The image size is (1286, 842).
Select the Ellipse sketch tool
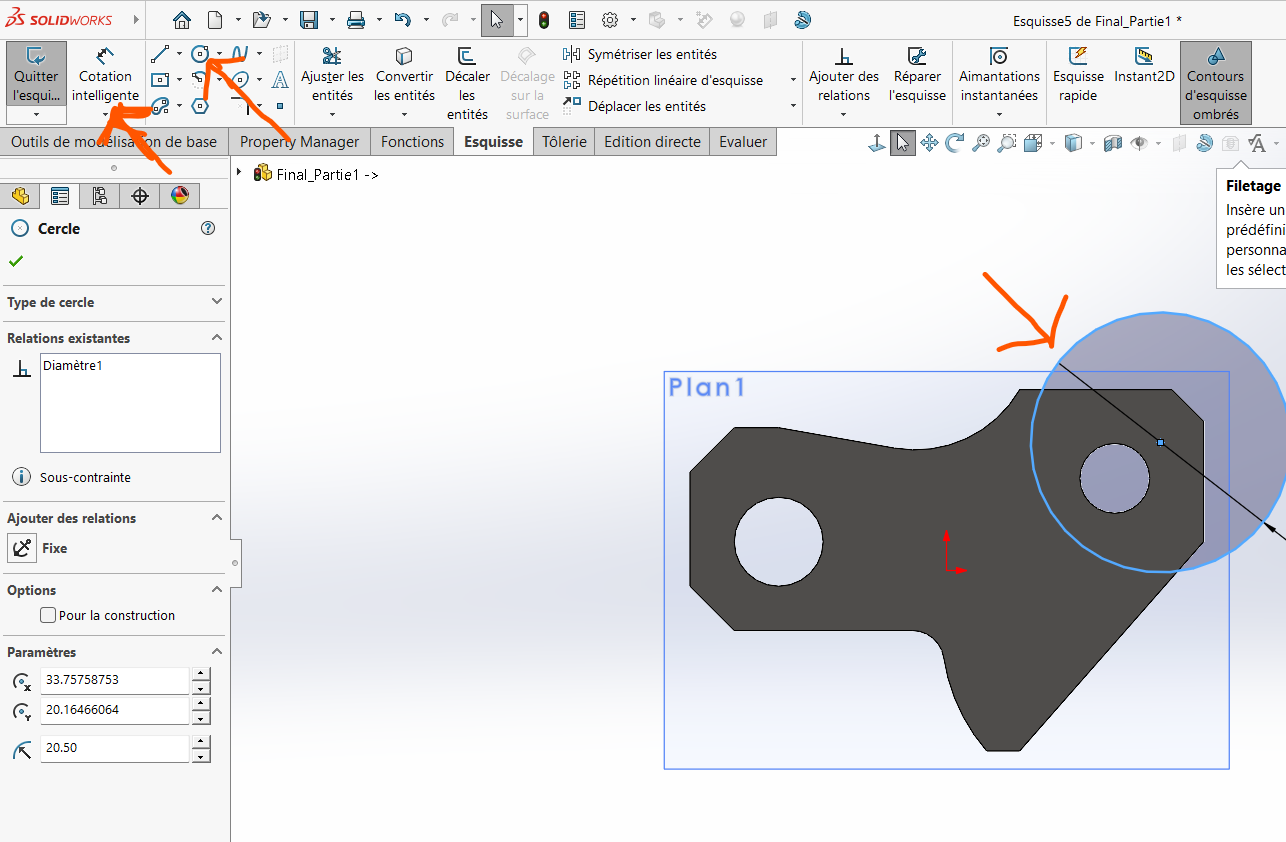pos(240,80)
